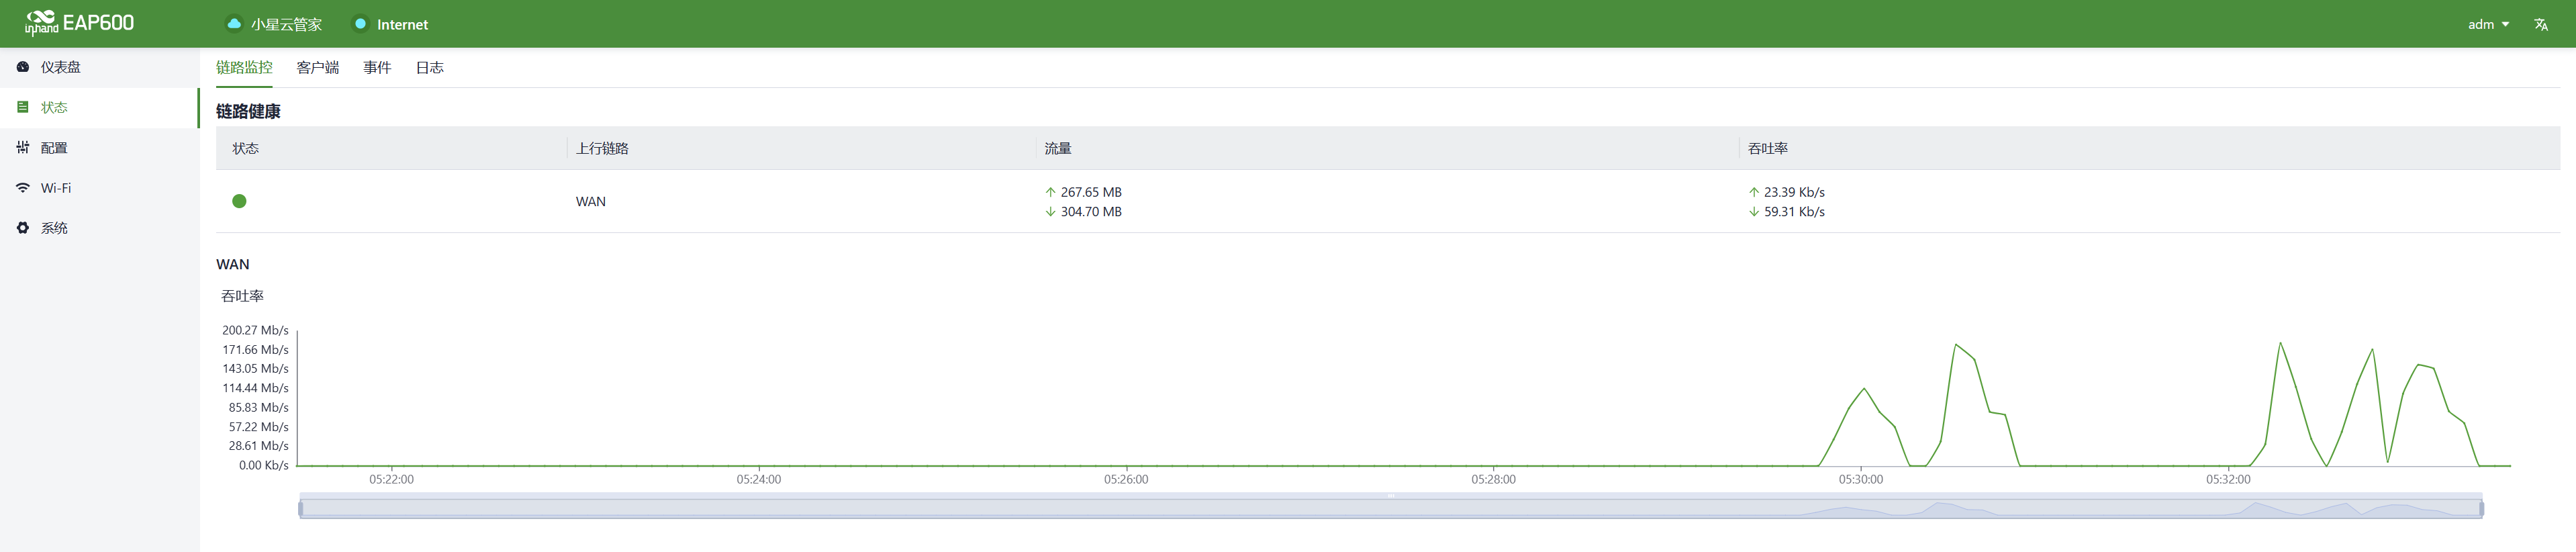The height and width of the screenshot is (552, 2576).
Task: Click the 23.39 Kb/s throughput value
Action: click(1794, 192)
